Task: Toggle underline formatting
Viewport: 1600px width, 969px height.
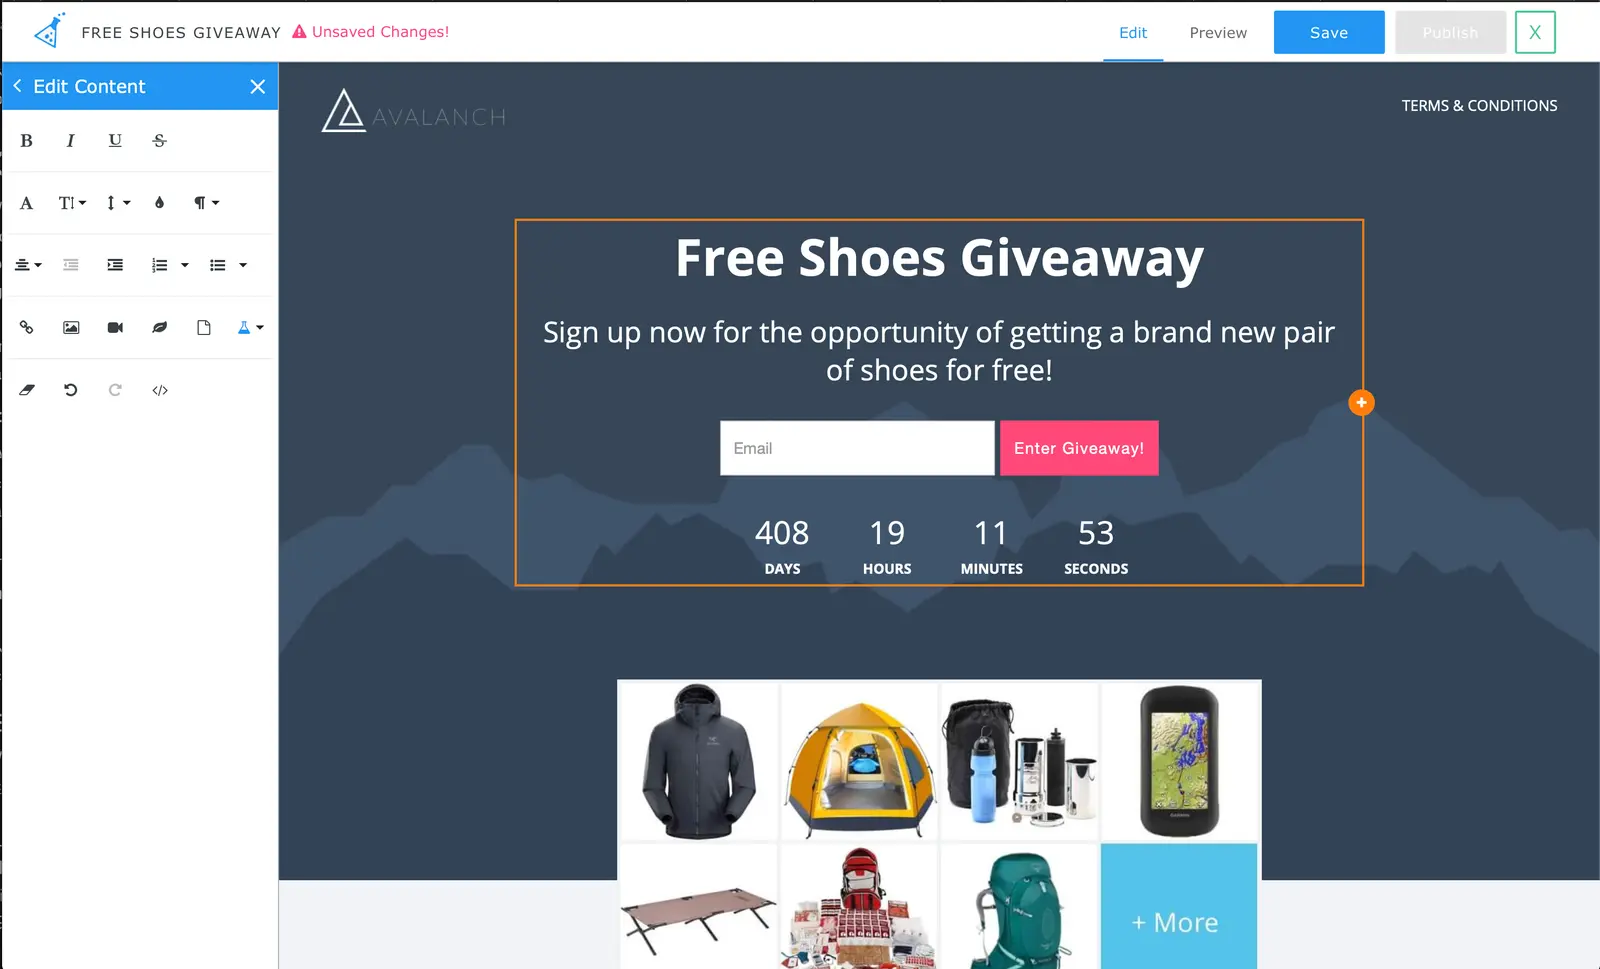Action: click(115, 141)
